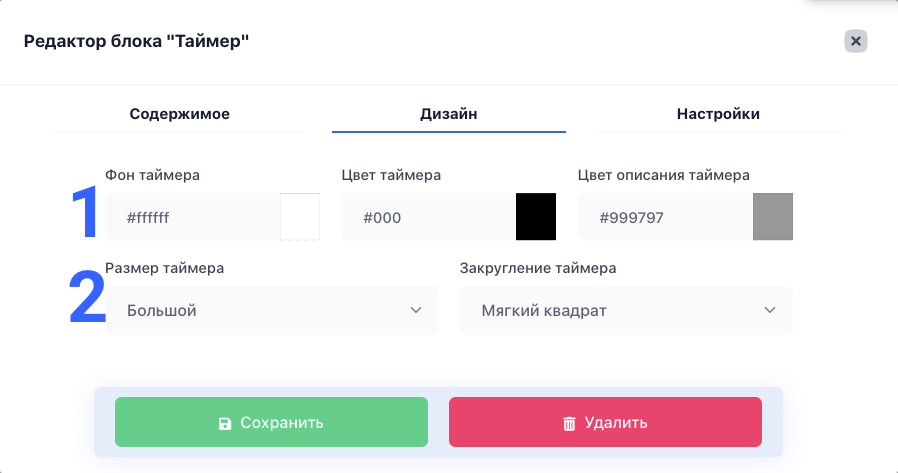Close the Таймер block editor dialog
Viewport: 898px width, 473px height.
(x=856, y=41)
